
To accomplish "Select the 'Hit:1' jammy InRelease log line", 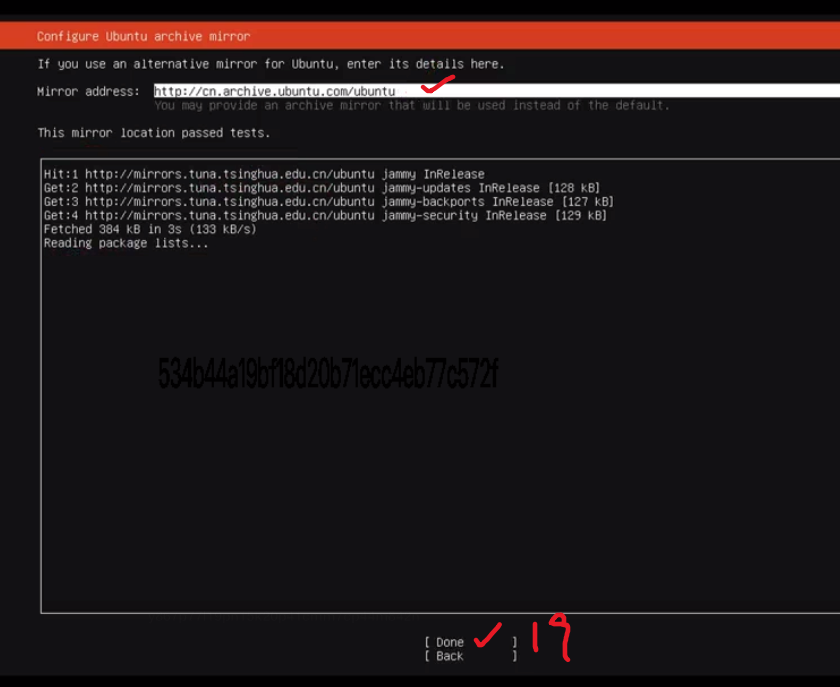I will 264,174.
